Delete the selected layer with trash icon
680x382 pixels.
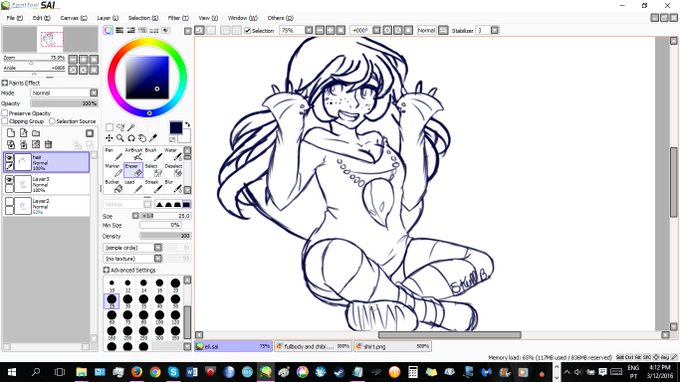49,144
